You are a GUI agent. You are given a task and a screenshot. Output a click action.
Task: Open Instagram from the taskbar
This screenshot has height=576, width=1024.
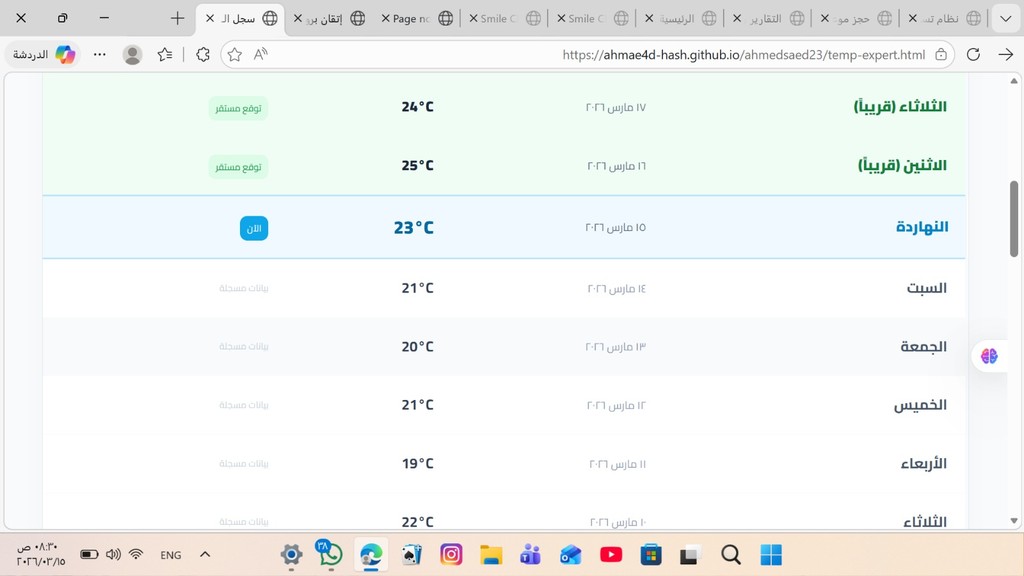click(x=451, y=554)
